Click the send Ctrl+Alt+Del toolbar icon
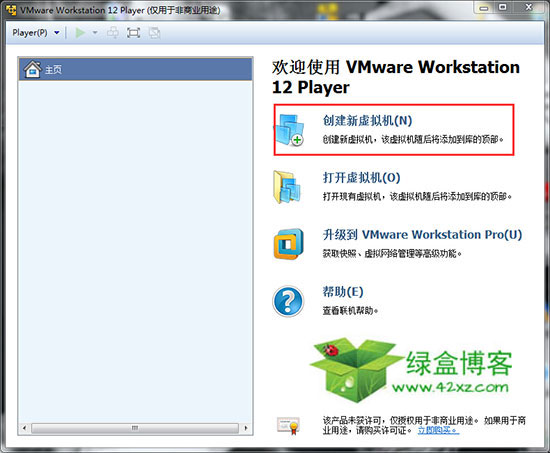Screen dimensions: 550x453 (x=113, y=33)
